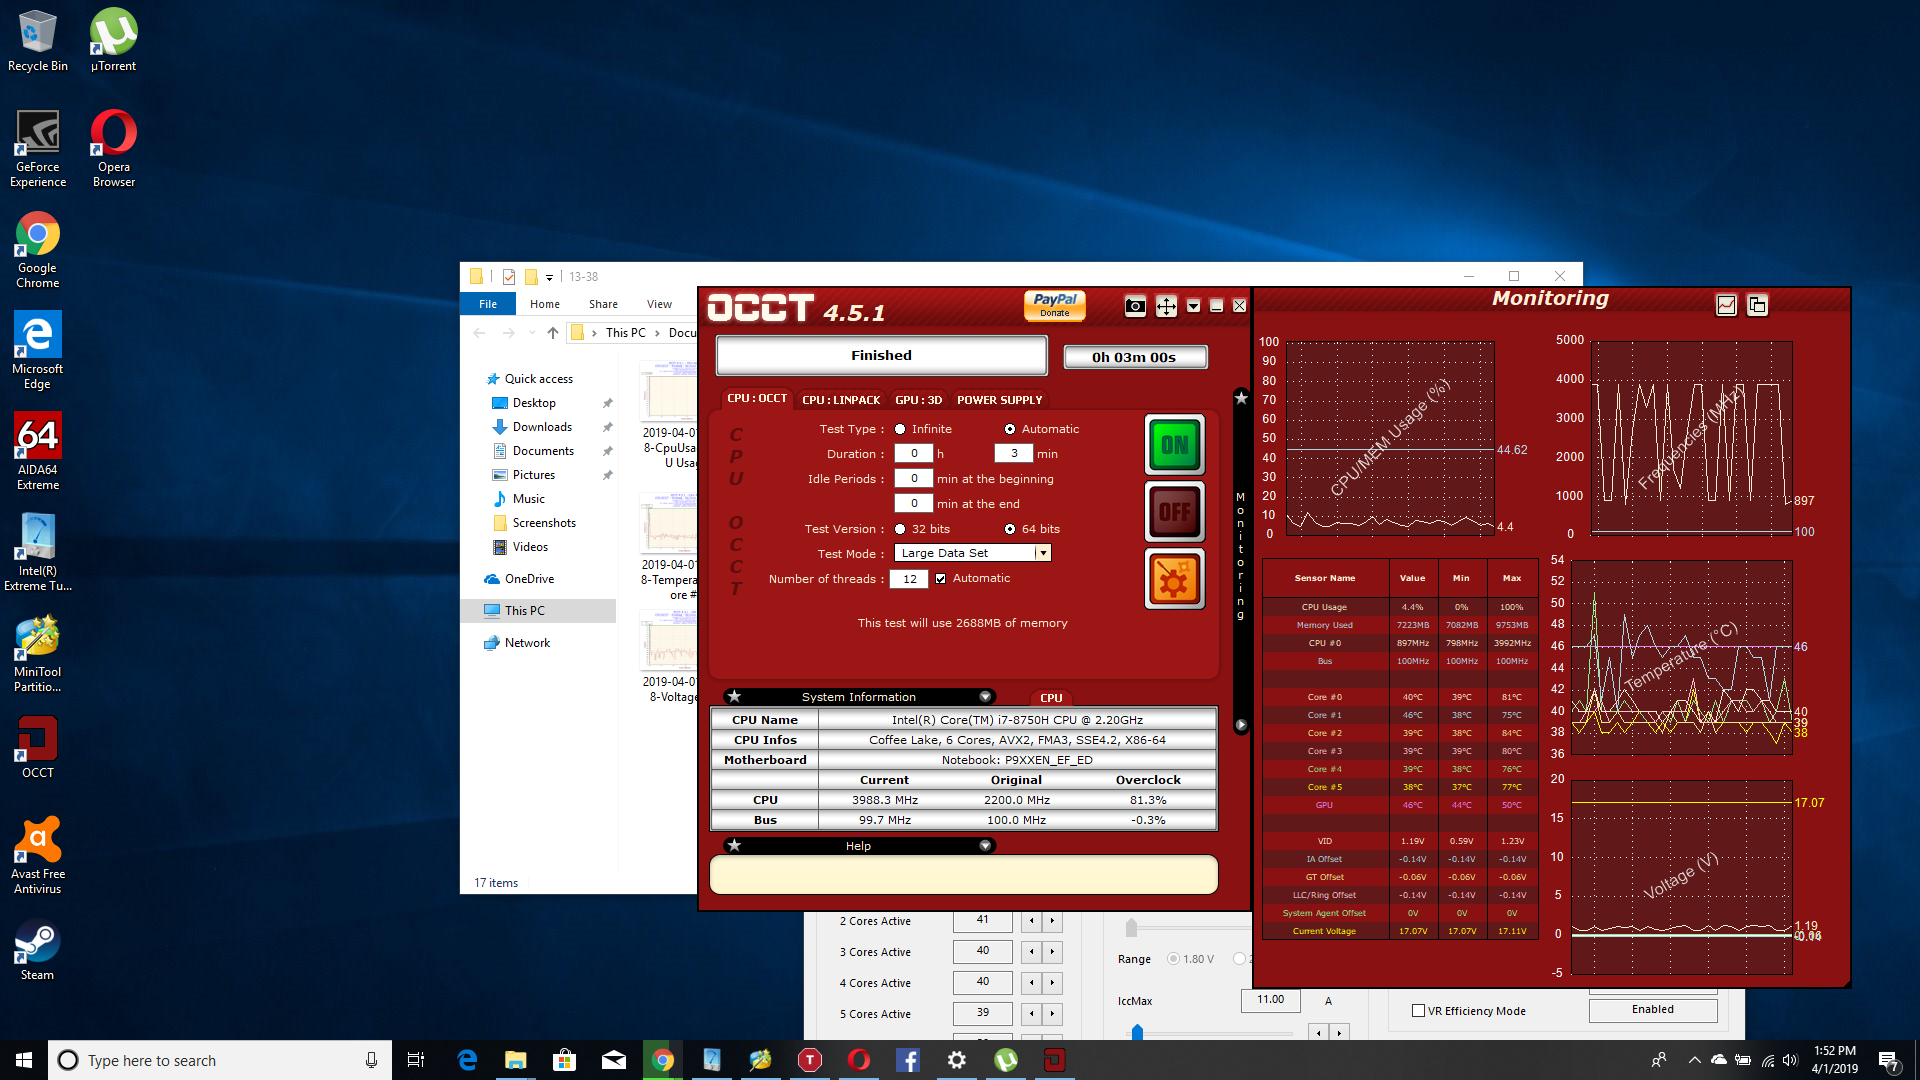The width and height of the screenshot is (1920, 1080).
Task: Open the OCCT desktop shortcut
Action: tap(38, 747)
